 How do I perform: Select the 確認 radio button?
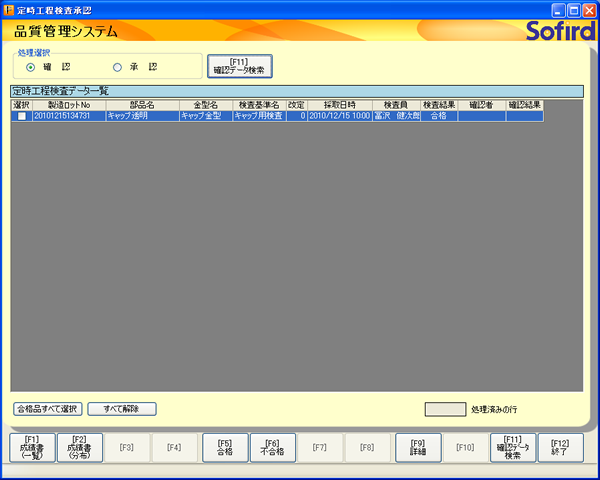click(31, 67)
